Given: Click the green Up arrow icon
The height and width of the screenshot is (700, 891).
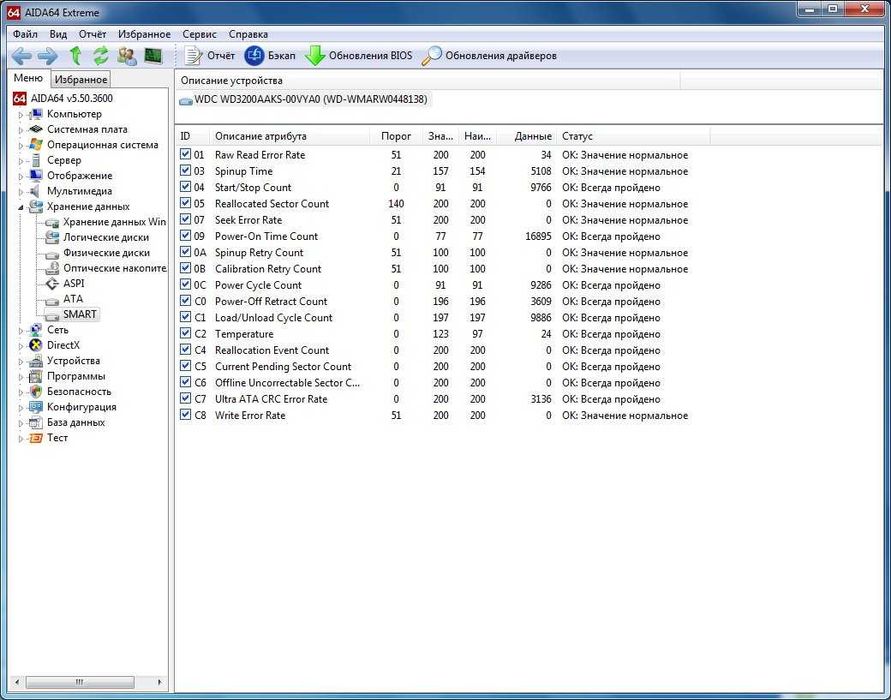Looking at the screenshot, I should pos(75,56).
